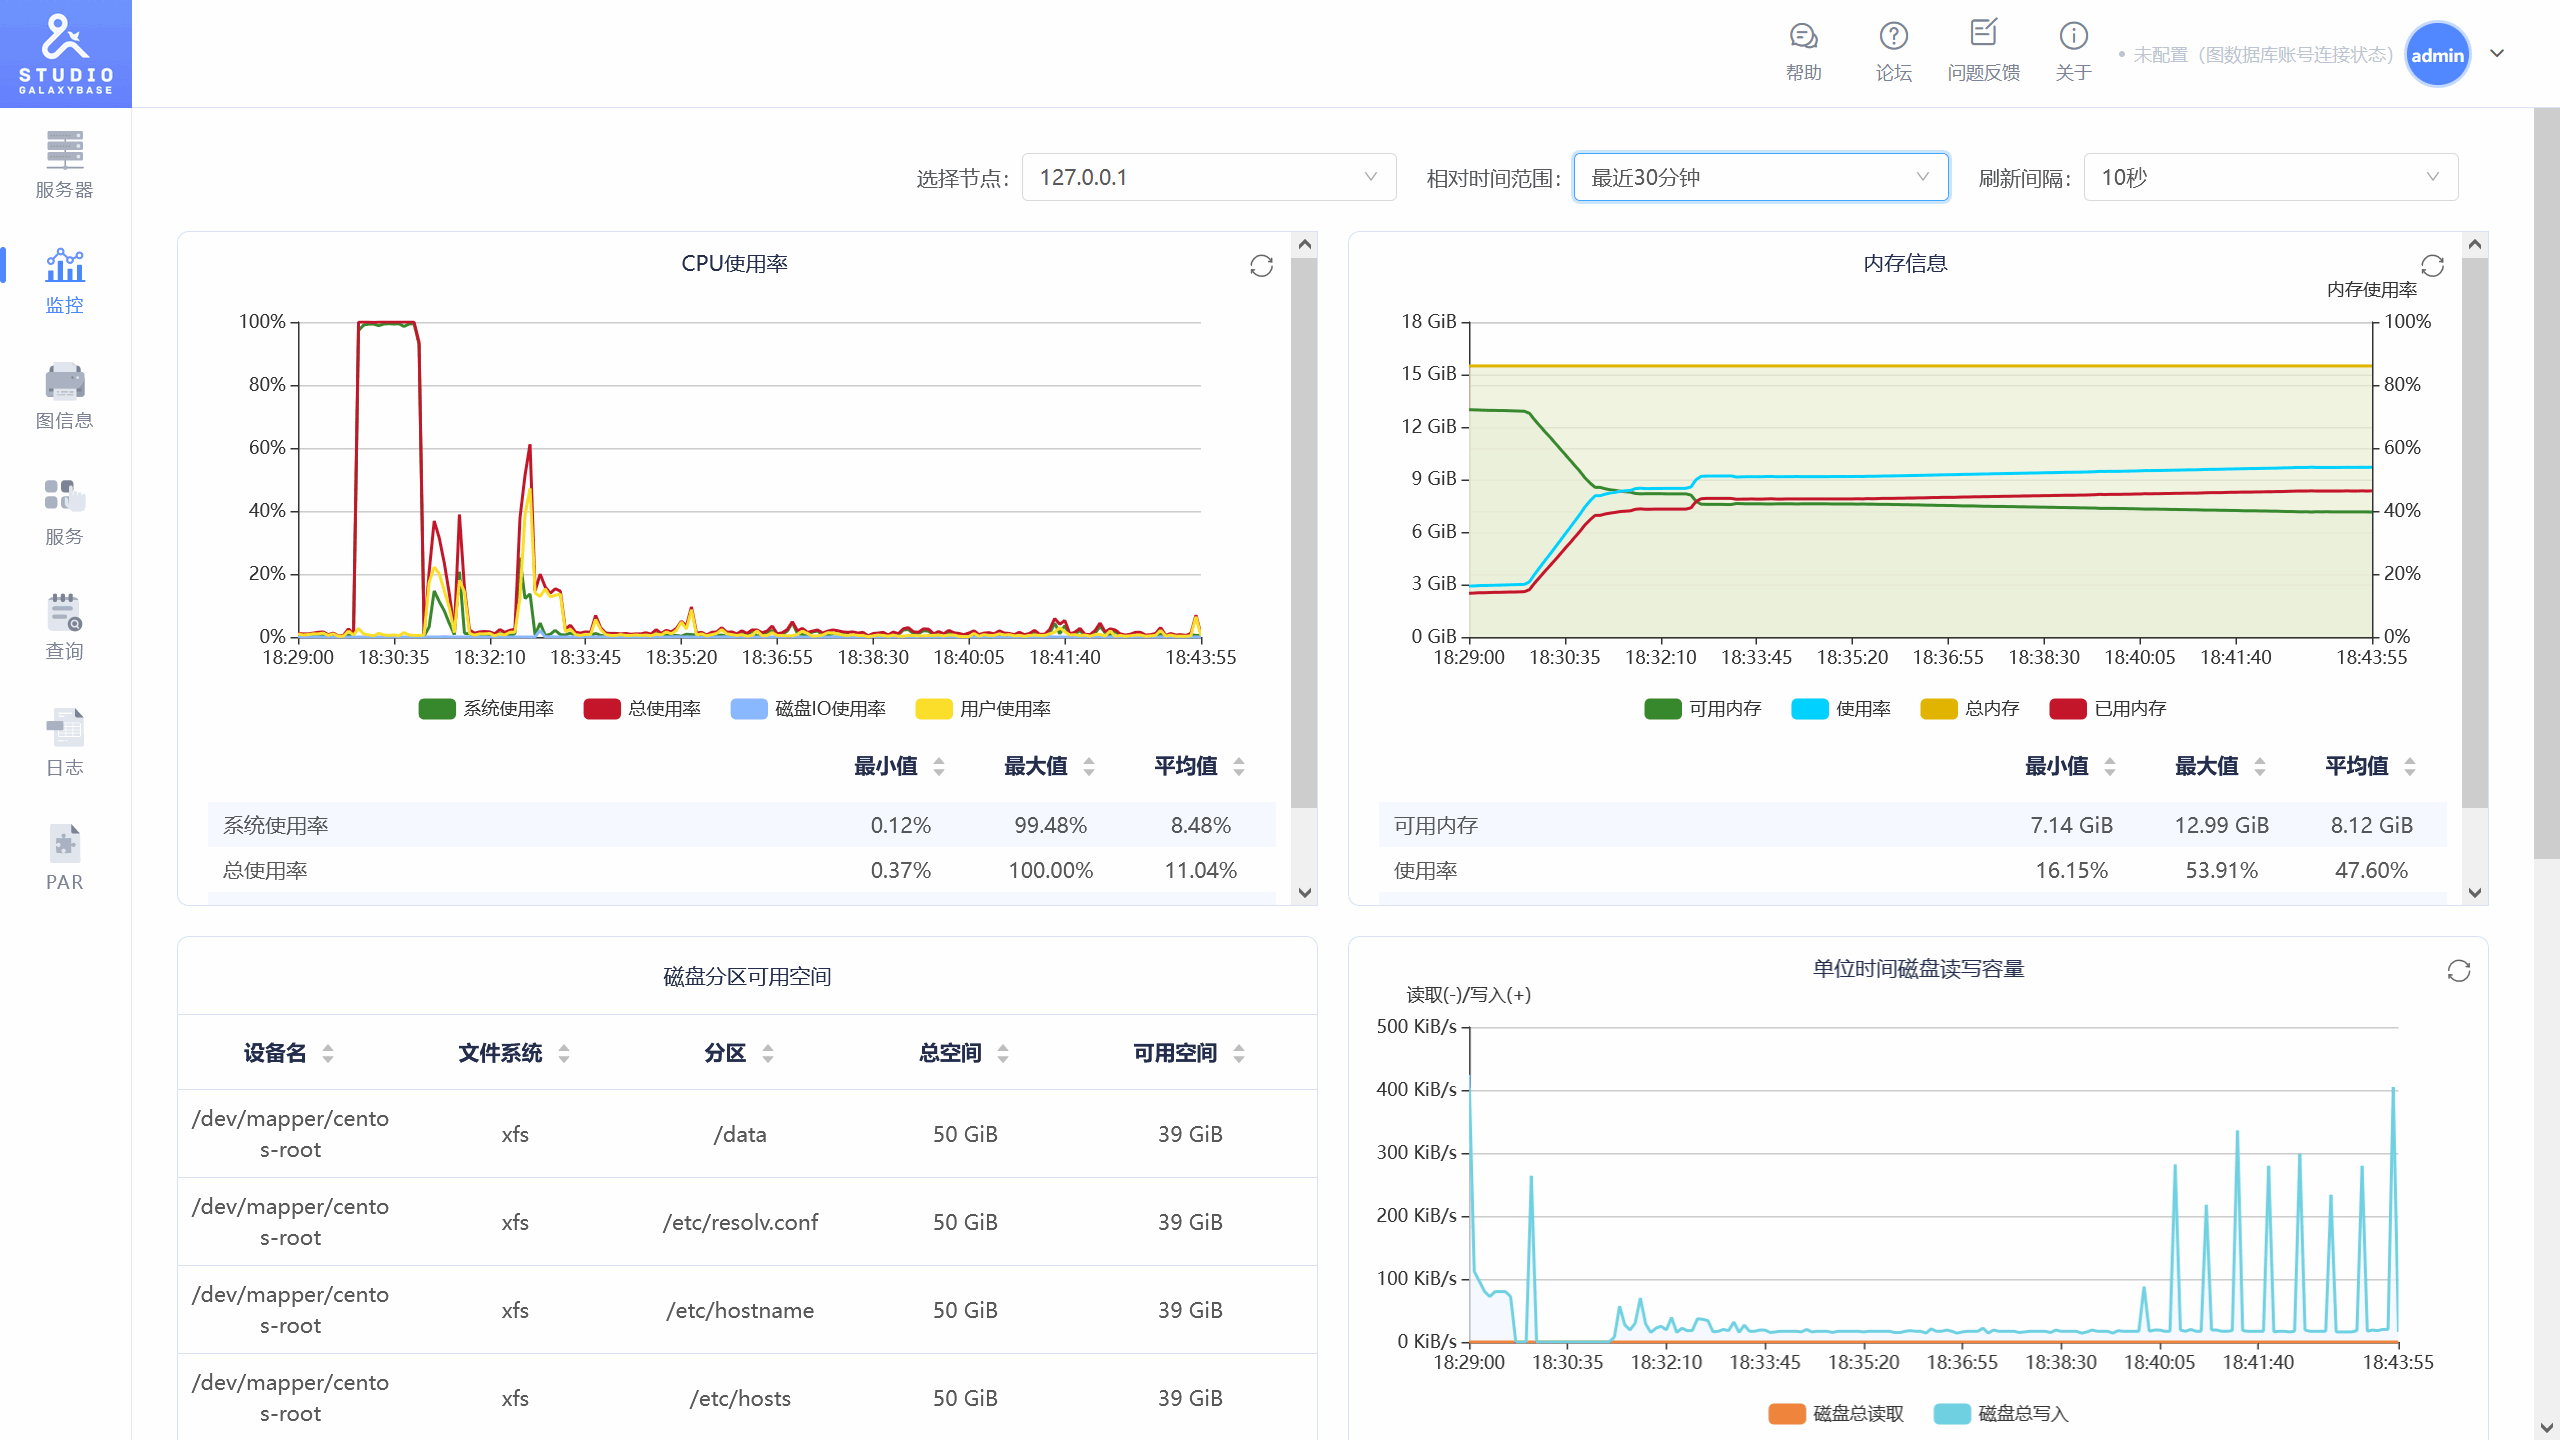Click the admin avatar
The height and width of the screenshot is (1440, 2560).
[2438, 55]
